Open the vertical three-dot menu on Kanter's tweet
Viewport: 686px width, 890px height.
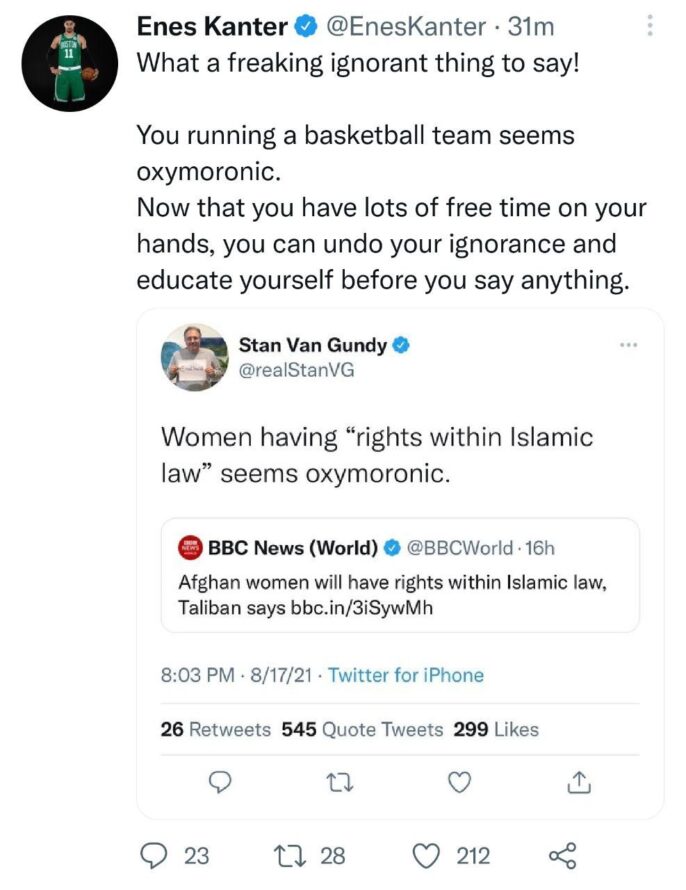(x=651, y=27)
